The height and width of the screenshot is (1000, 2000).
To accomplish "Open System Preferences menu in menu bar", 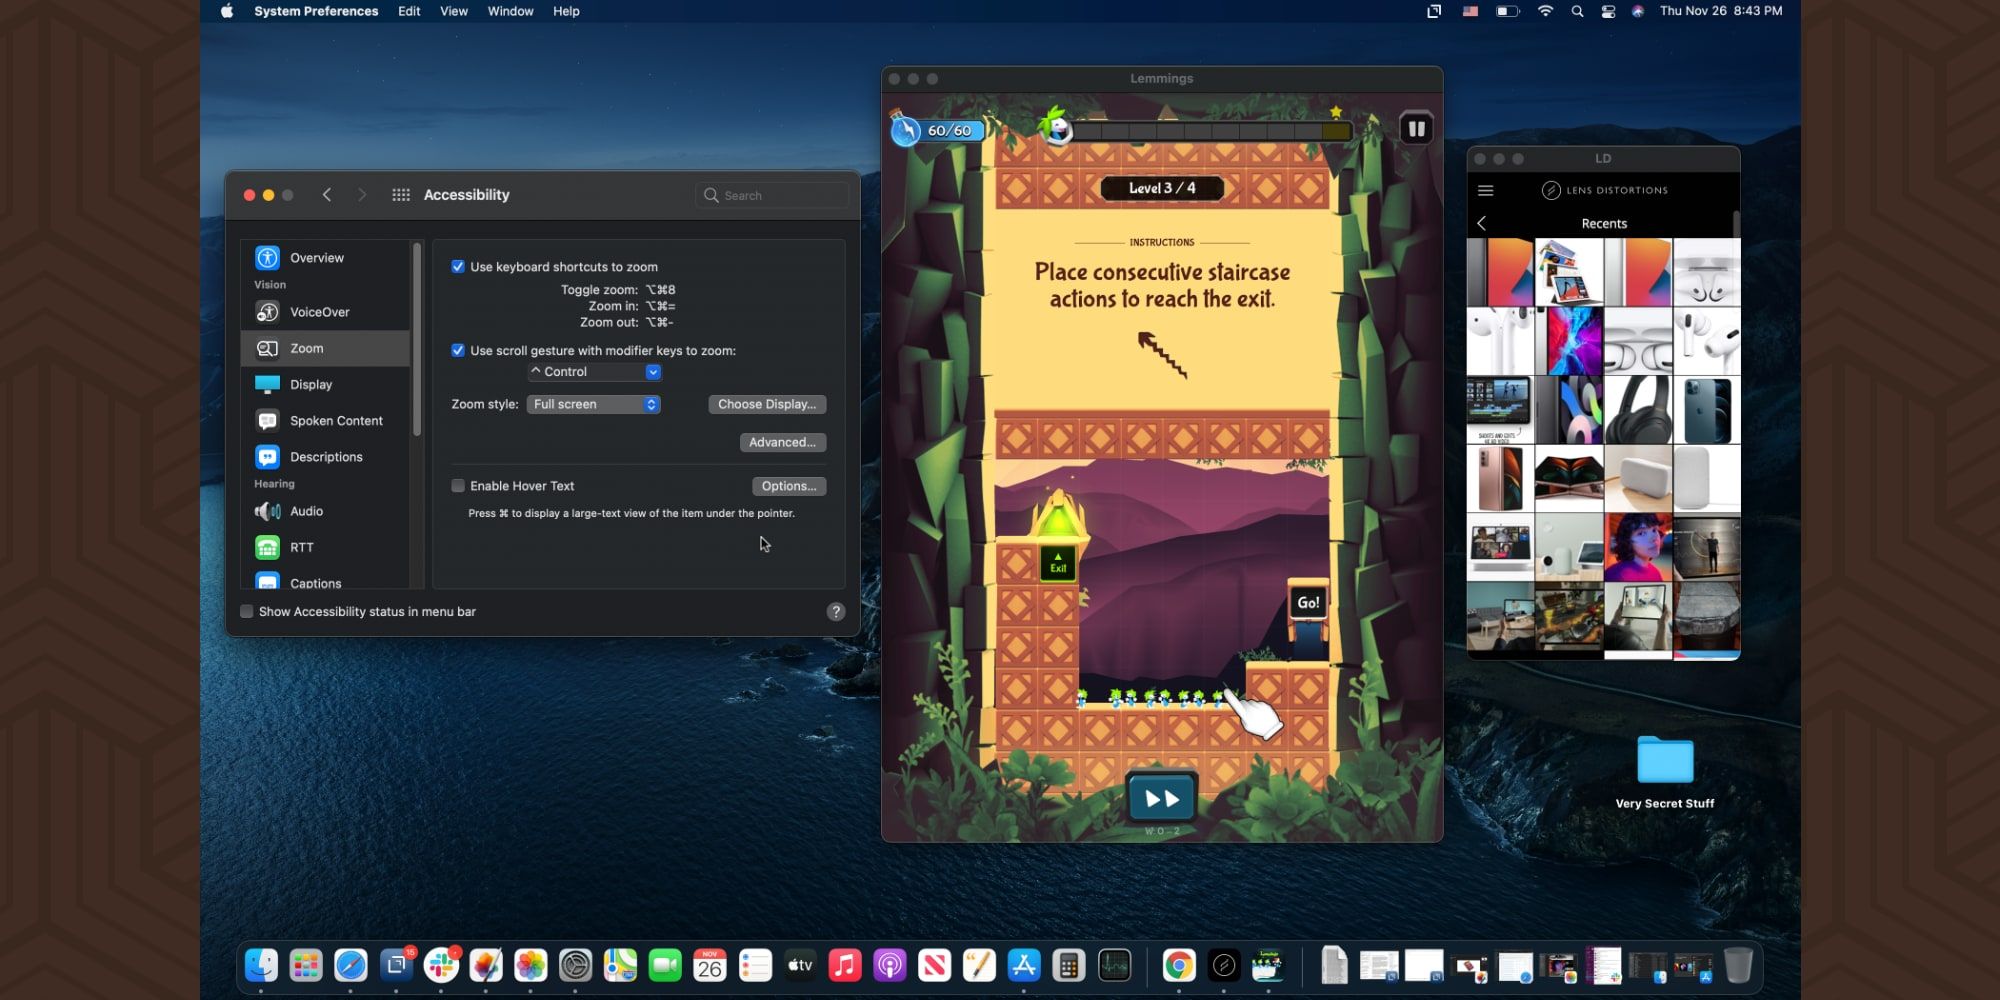I will pos(316,11).
